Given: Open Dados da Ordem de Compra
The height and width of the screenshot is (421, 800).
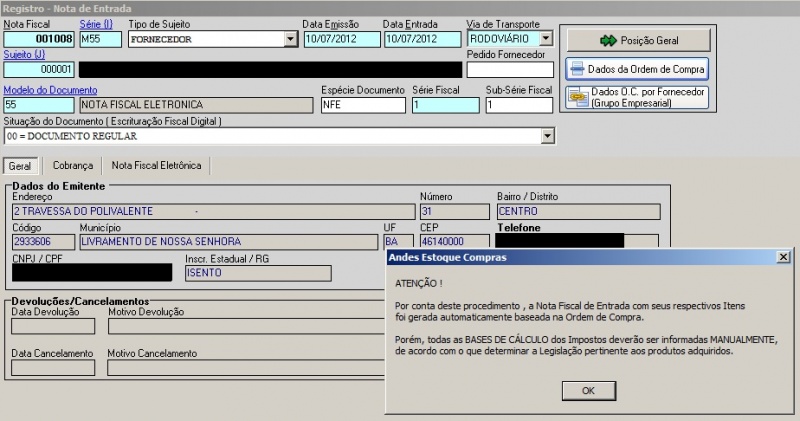Looking at the screenshot, I should tap(638, 69).
